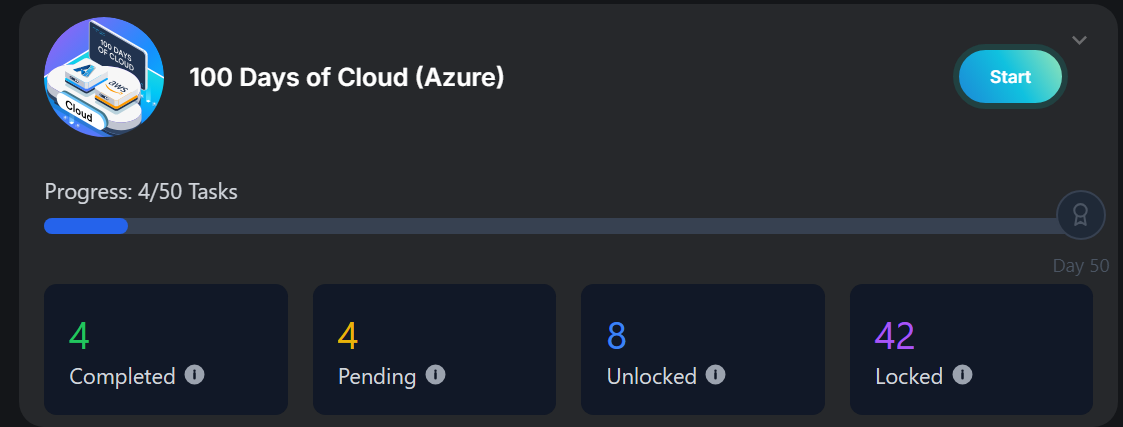Image resolution: width=1123 pixels, height=427 pixels.
Task: Select the Progress: 4/50 Tasks text
Action: tap(141, 191)
